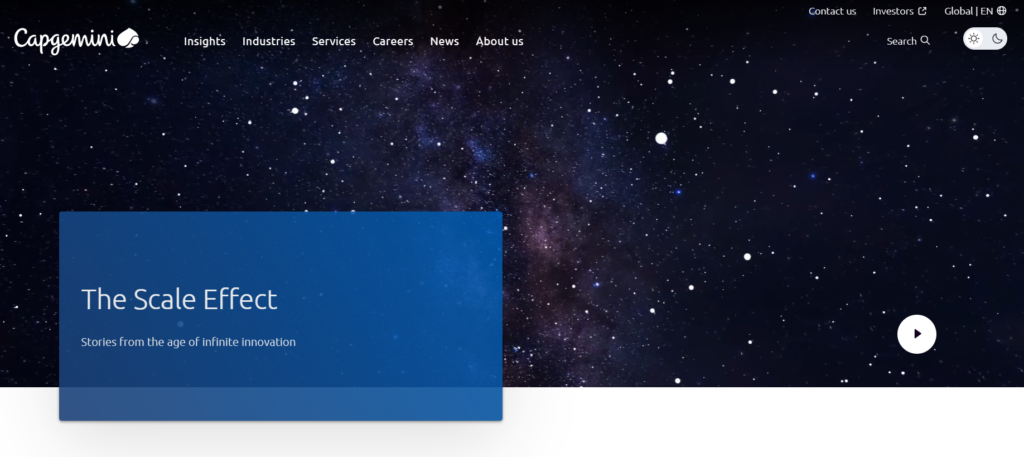1024x457 pixels.
Task: Click the Search label in the header
Action: pos(901,41)
